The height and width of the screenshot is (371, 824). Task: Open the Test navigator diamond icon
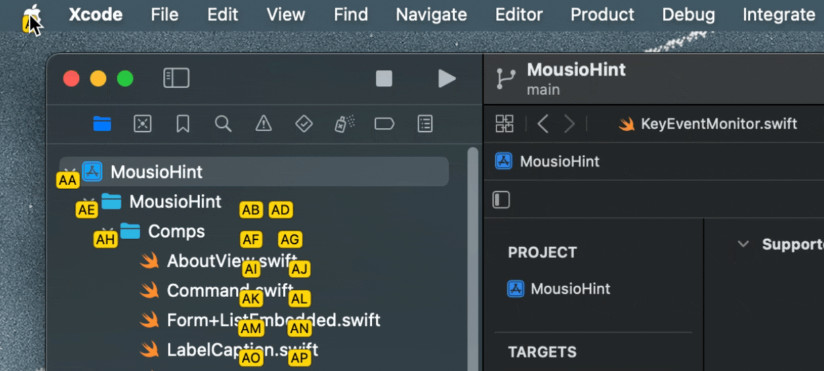pos(304,124)
